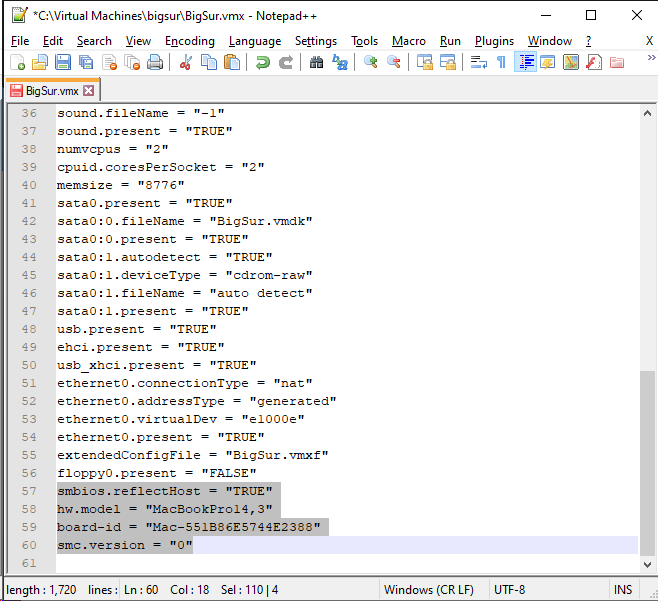Click the hw.model = "MacBookPro14,3" line
Image resolution: width=658 pixels, height=601 pixels.
click(x=165, y=509)
